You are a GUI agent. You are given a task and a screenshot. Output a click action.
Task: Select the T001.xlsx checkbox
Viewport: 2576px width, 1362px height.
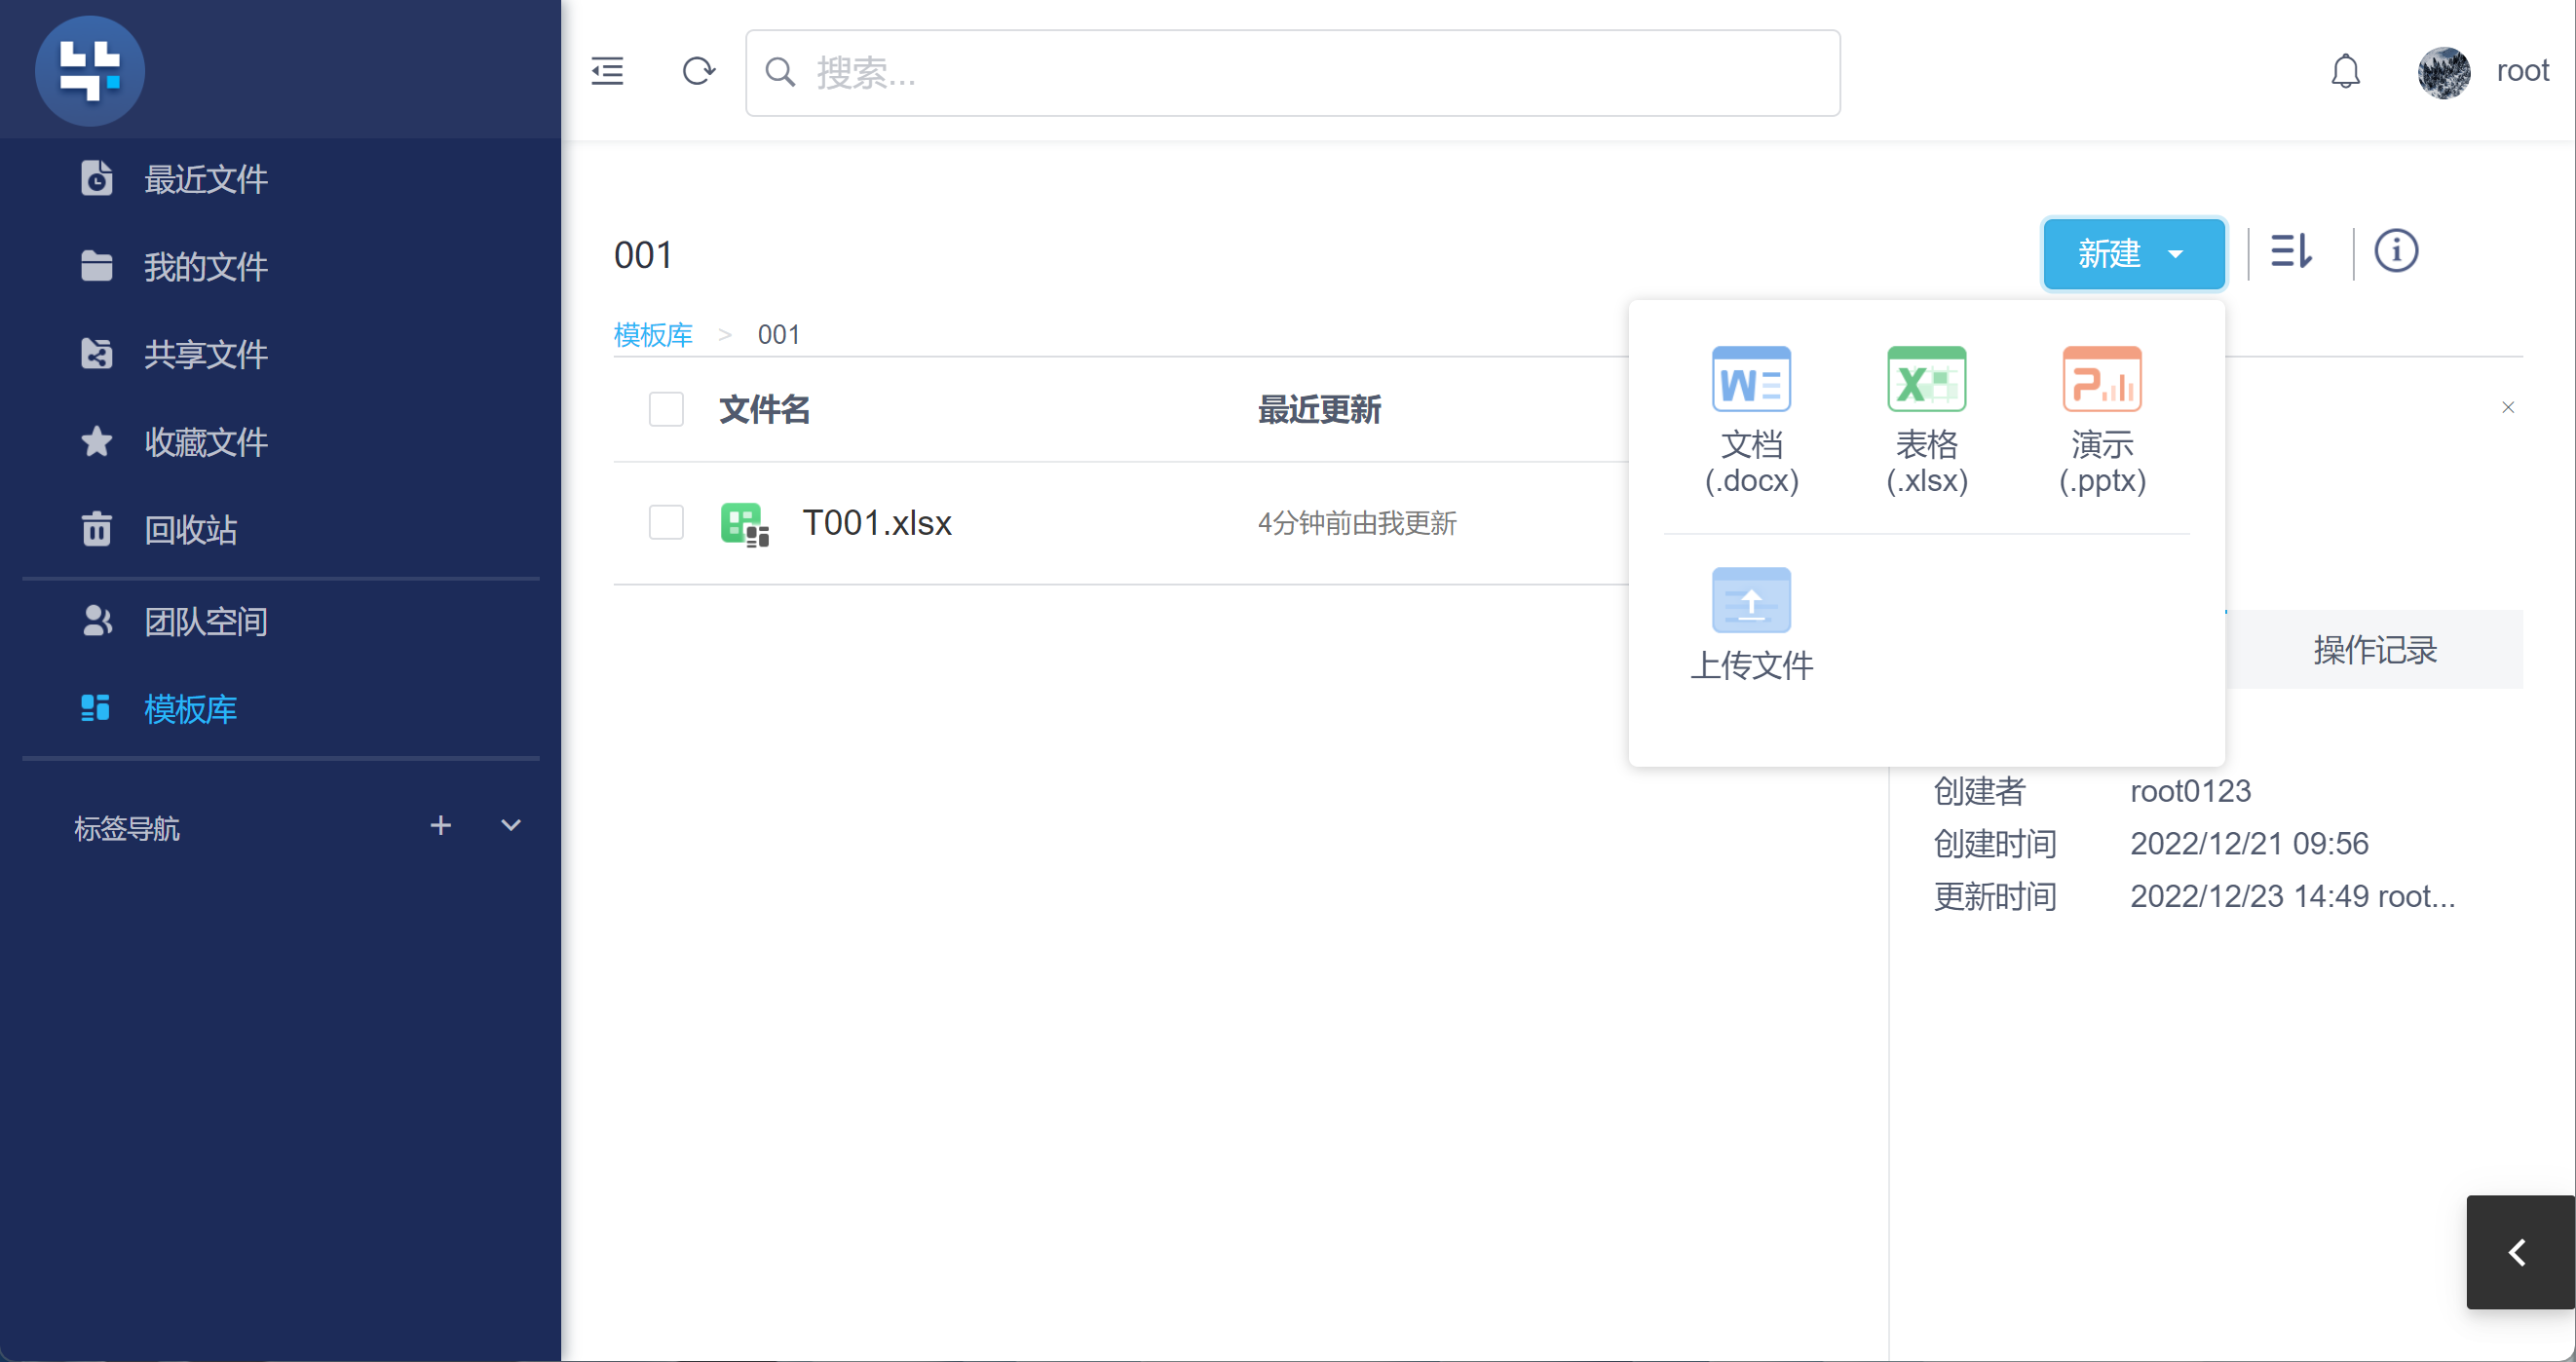(x=666, y=522)
